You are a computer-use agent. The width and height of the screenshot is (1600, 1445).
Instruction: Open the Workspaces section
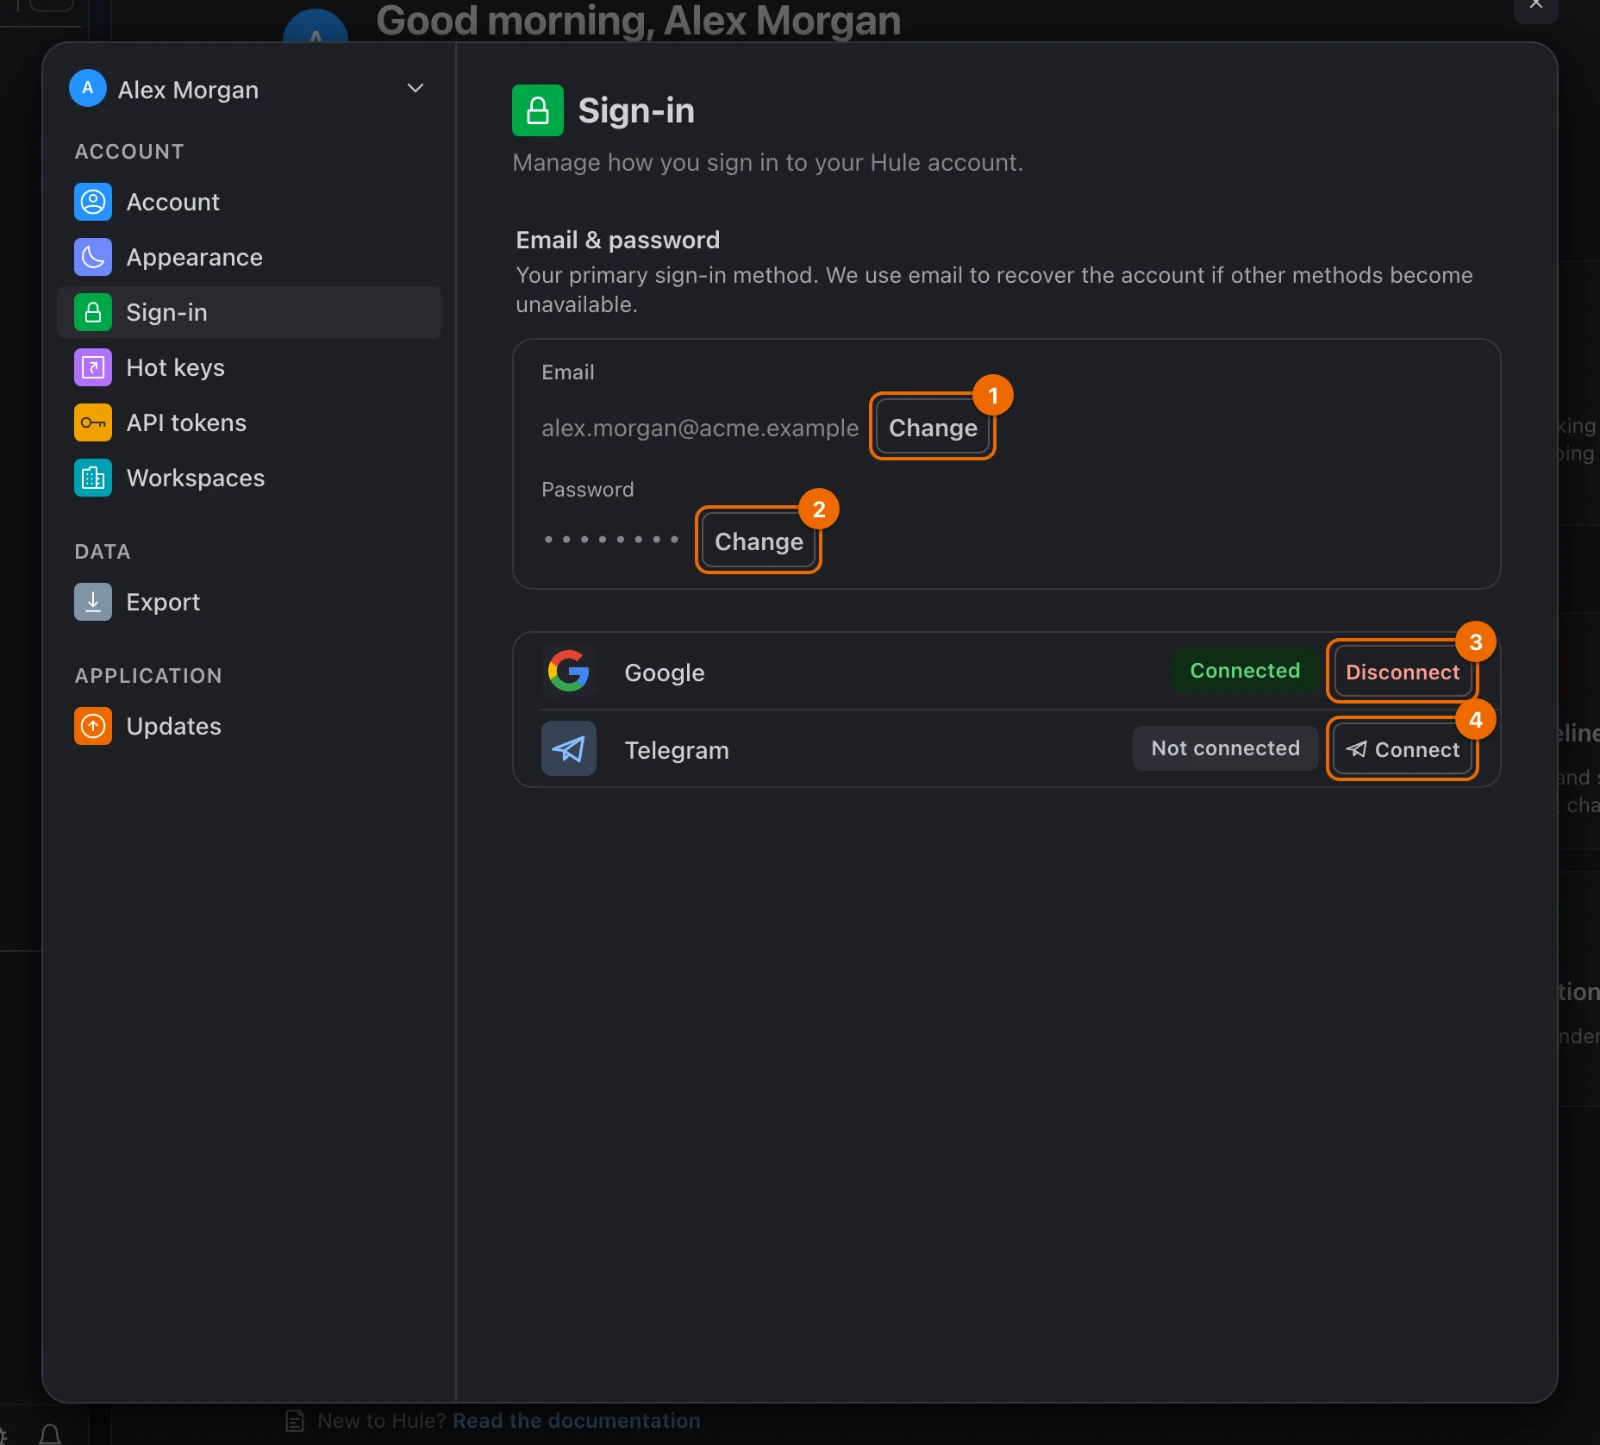[x=249, y=478]
